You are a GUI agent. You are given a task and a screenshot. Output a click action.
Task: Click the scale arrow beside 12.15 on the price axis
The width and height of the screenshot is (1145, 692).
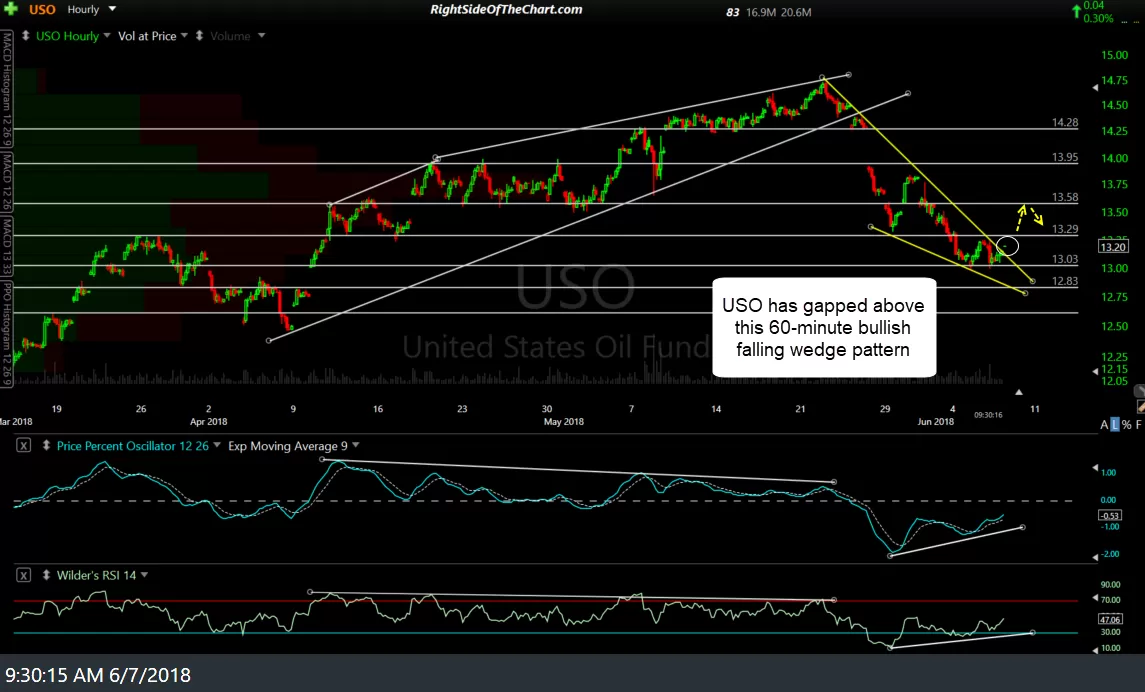1095,372
